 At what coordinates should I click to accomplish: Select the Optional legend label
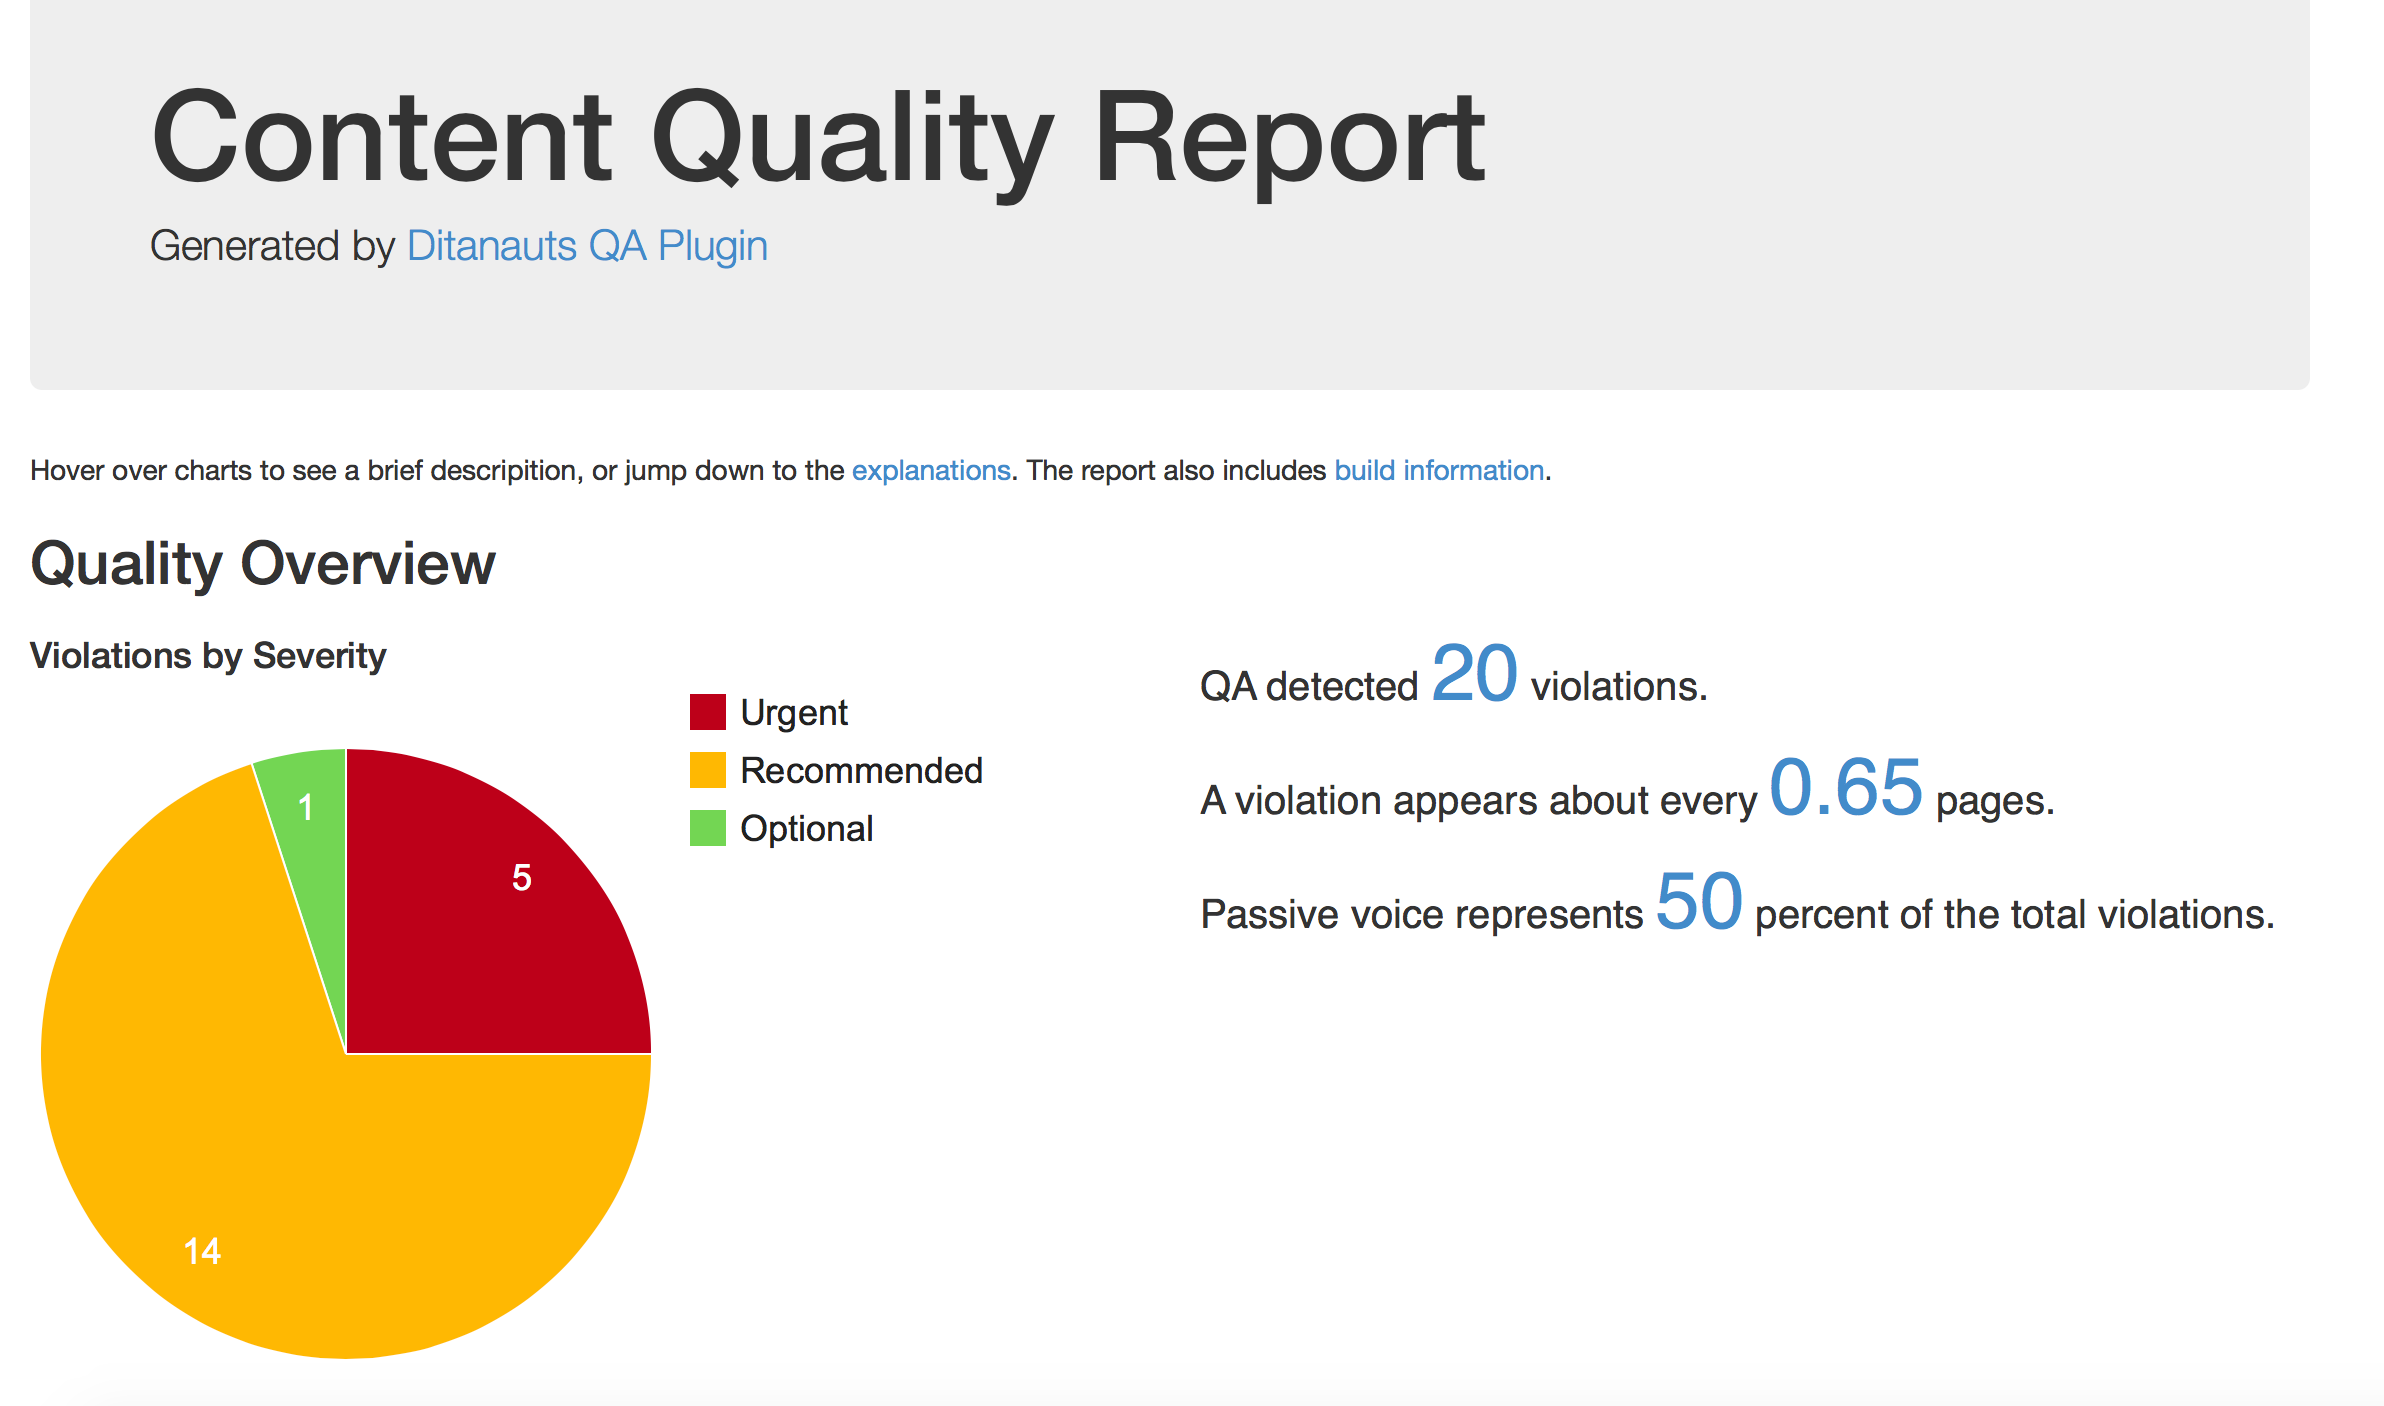pos(806,829)
